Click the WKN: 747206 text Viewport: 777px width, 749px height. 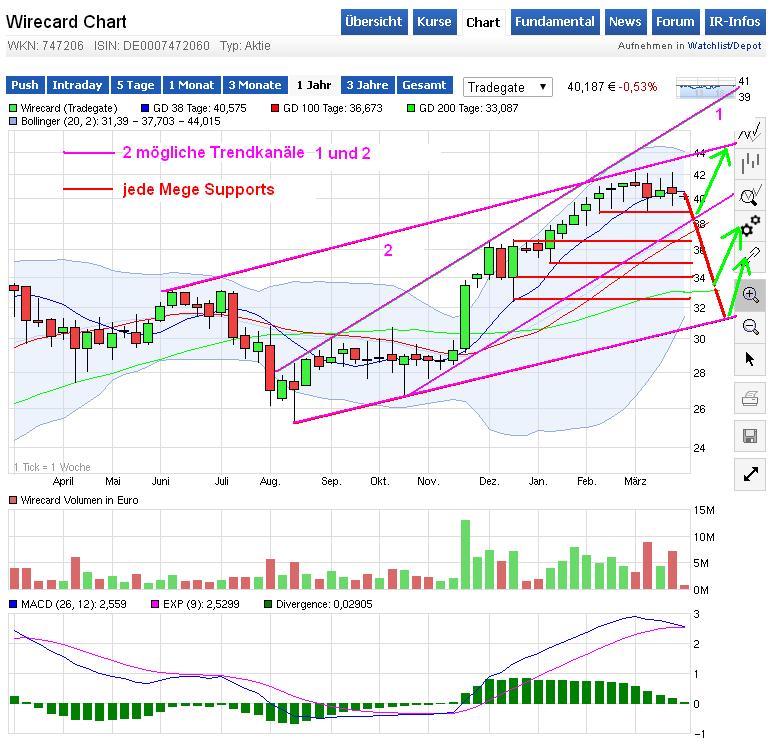pyautogui.click(x=46, y=46)
